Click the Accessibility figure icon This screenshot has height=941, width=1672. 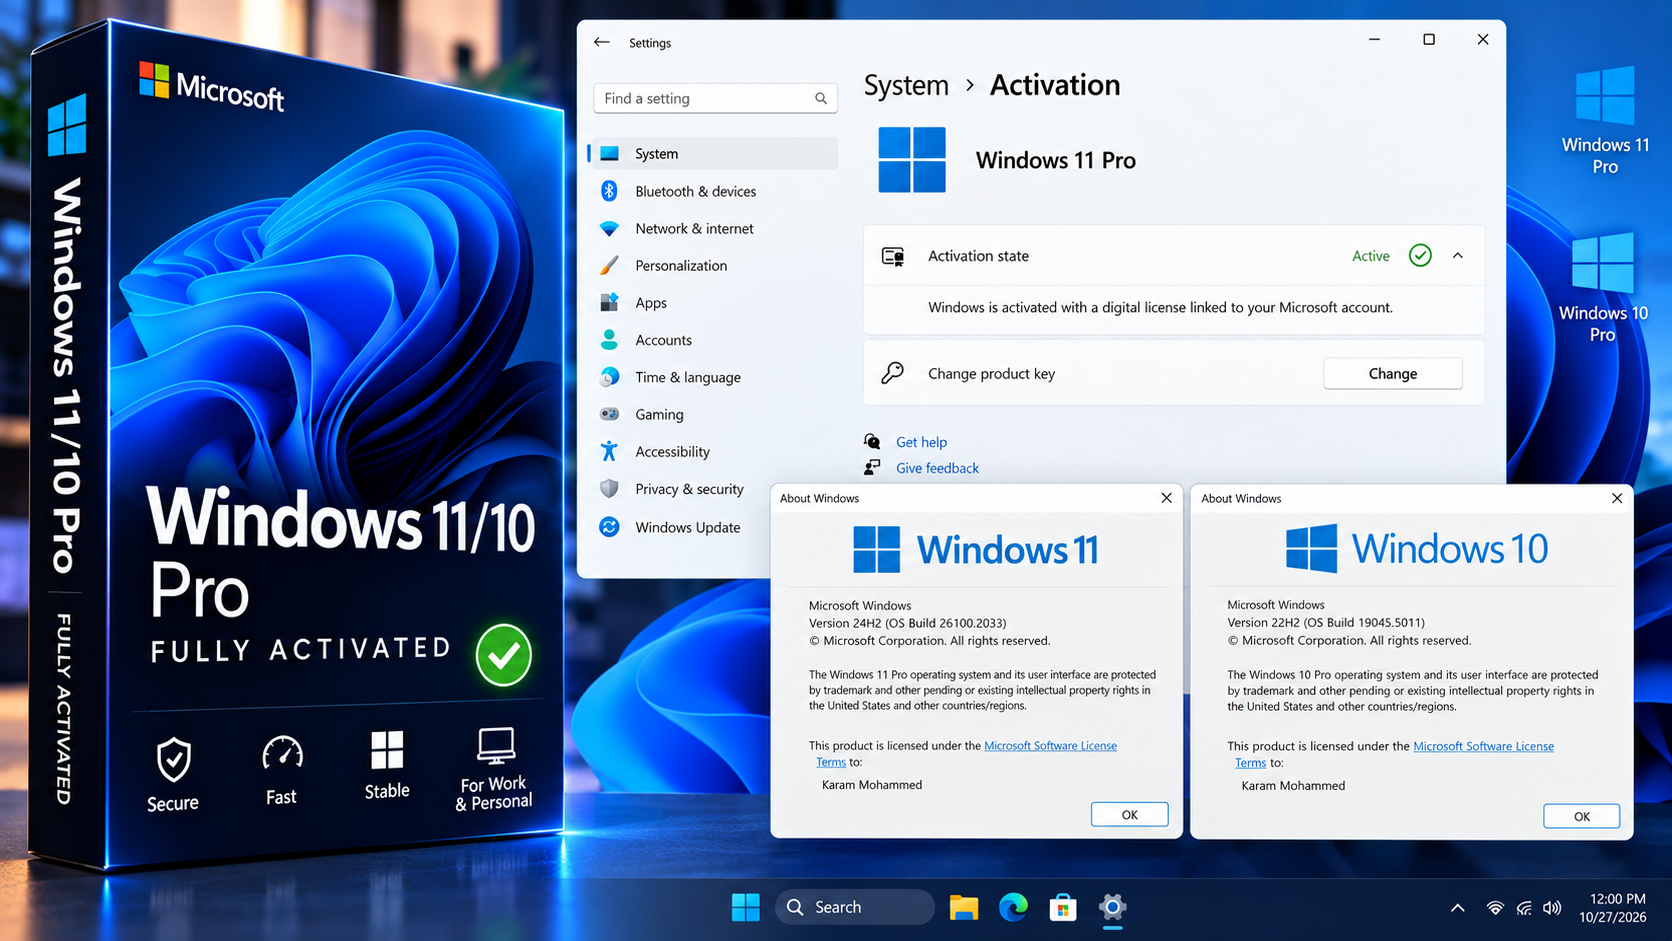609,451
